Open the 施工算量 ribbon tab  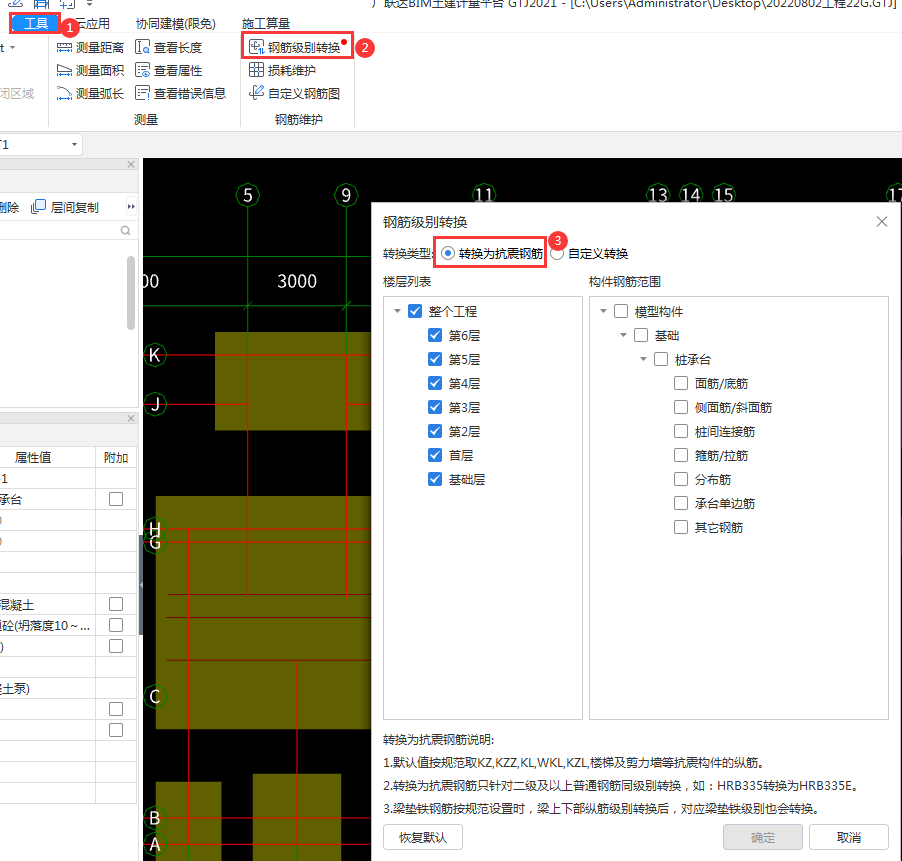pyautogui.click(x=266, y=24)
